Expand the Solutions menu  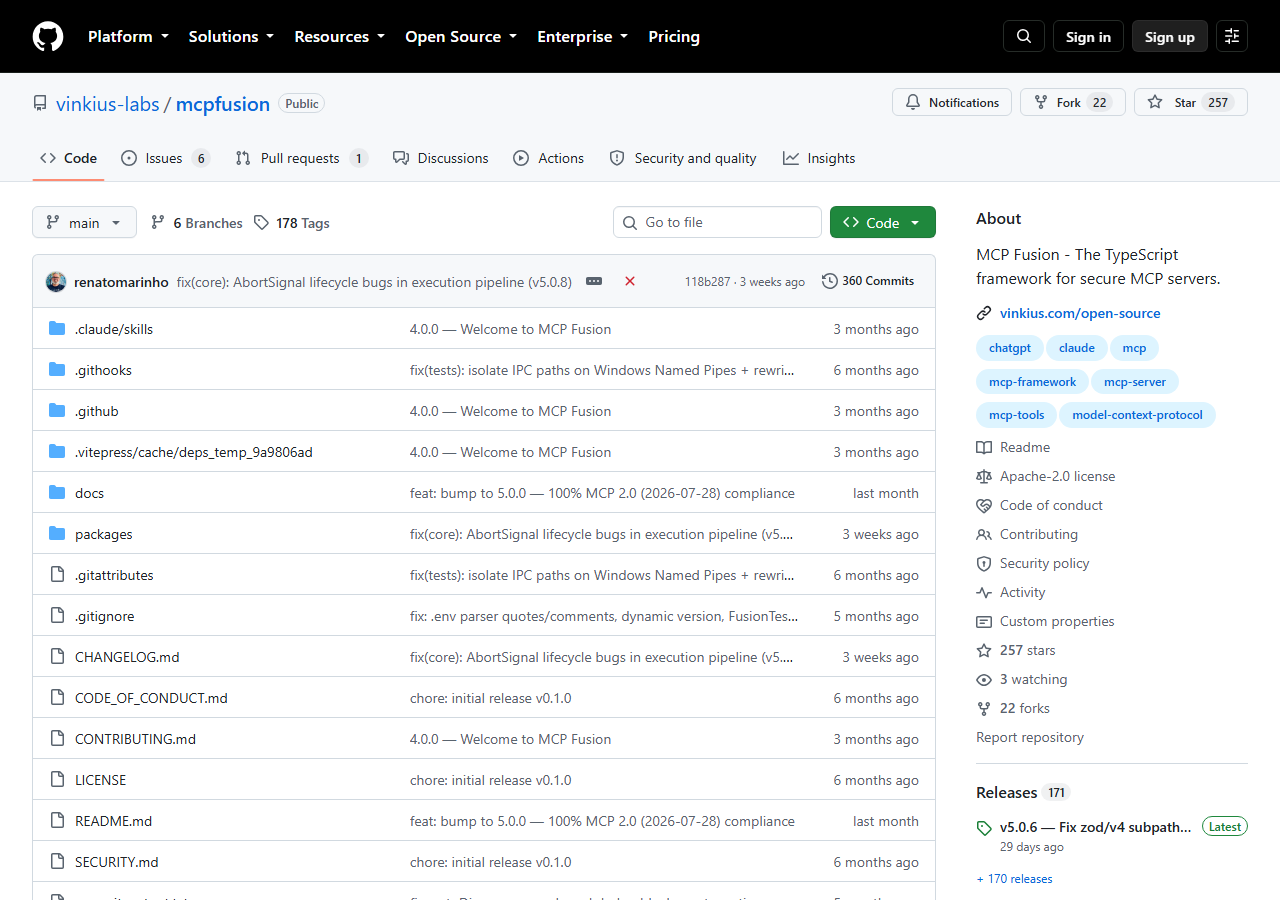tap(231, 37)
